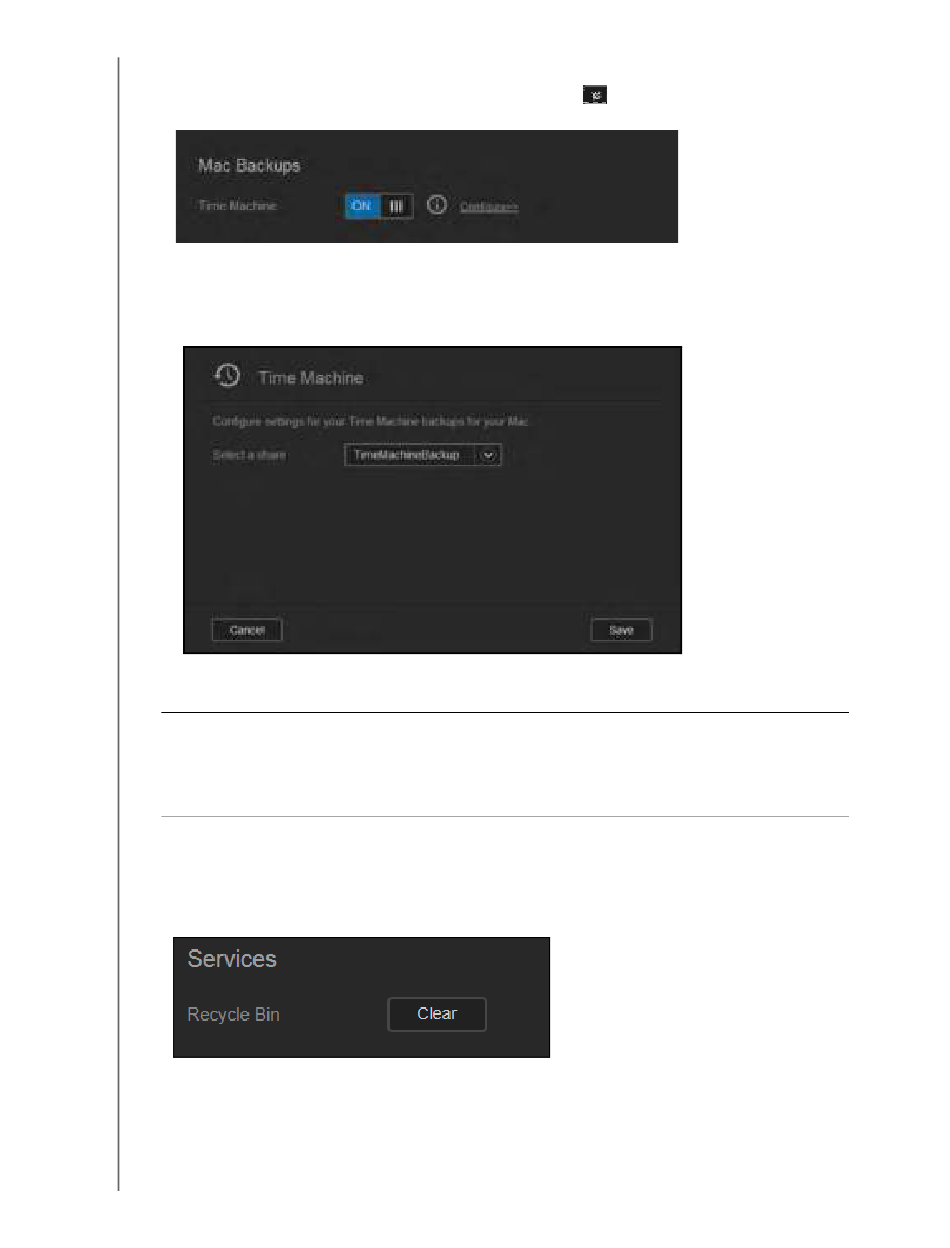Clear the Recycle Bin
The height and width of the screenshot is (1248, 950).
click(x=437, y=1014)
